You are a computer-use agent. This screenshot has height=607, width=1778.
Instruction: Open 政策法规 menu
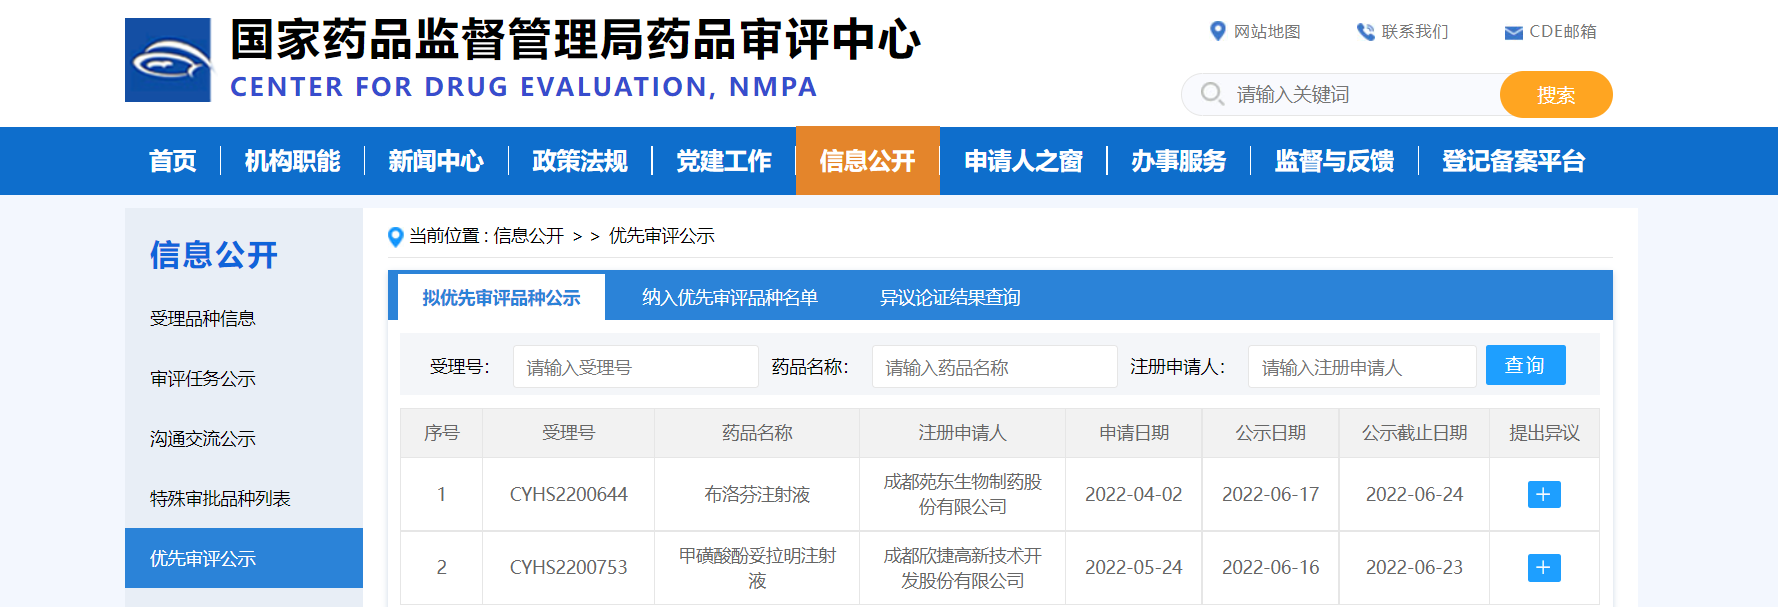580,161
